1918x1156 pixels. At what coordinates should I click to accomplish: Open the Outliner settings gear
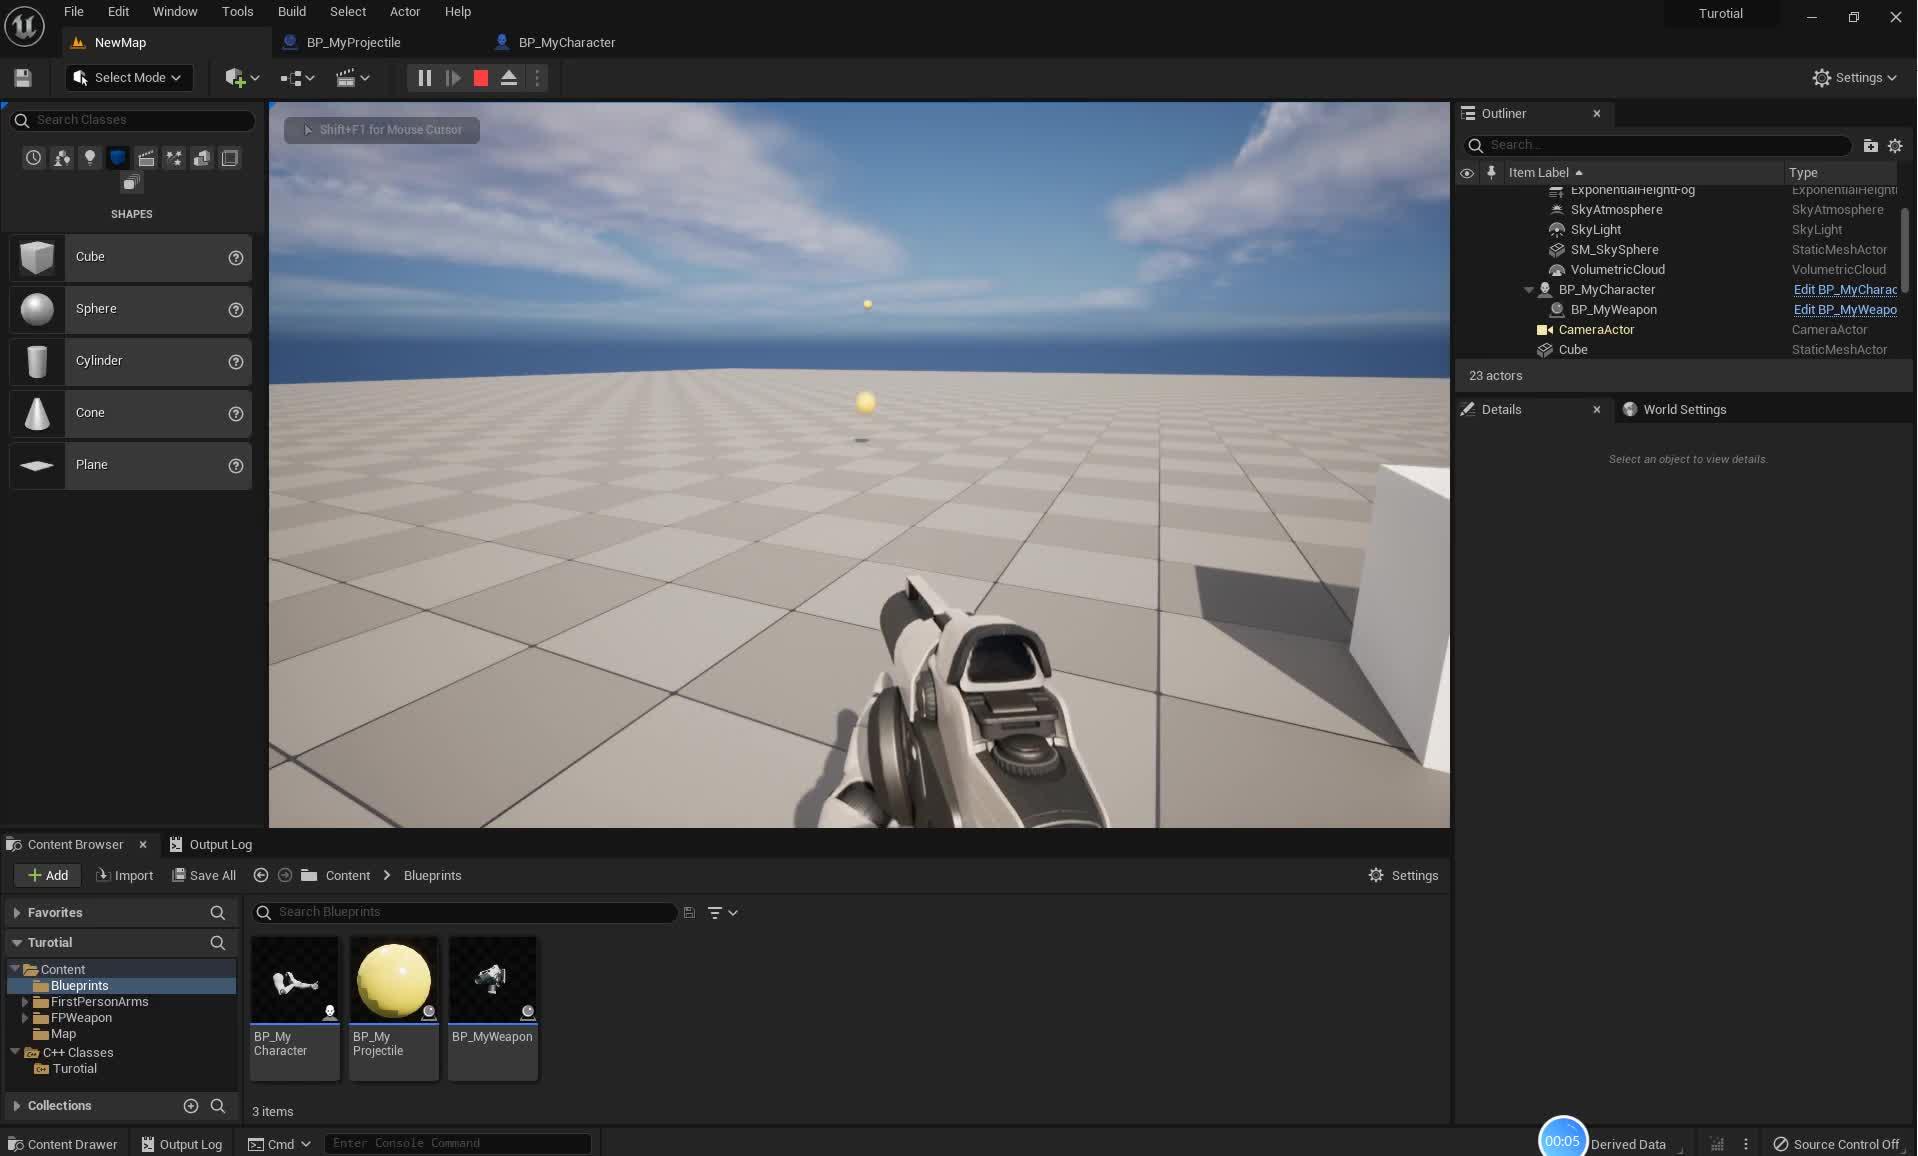tap(1895, 145)
